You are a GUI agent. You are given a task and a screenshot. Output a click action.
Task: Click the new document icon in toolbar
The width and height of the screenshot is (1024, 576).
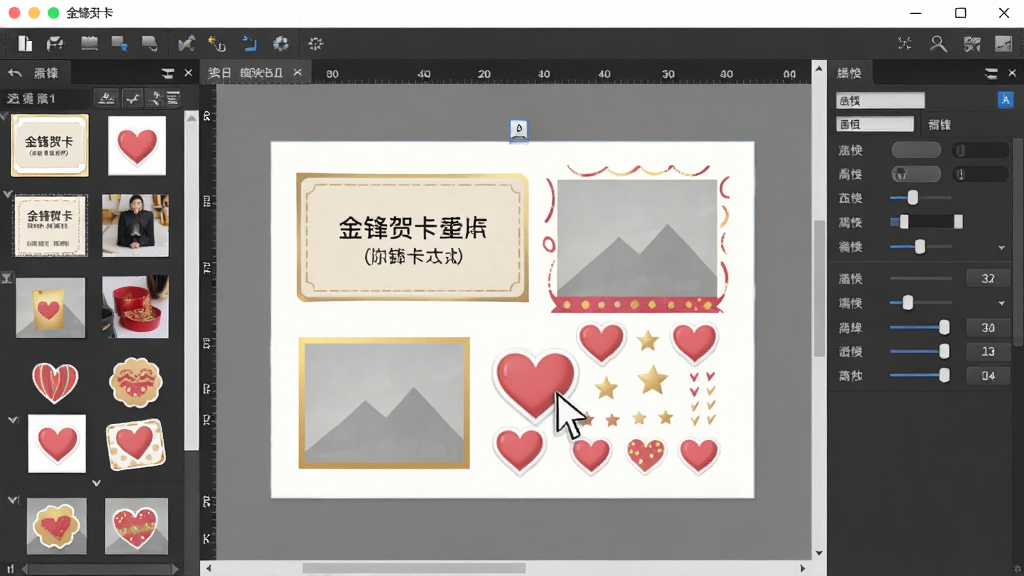[x=25, y=44]
